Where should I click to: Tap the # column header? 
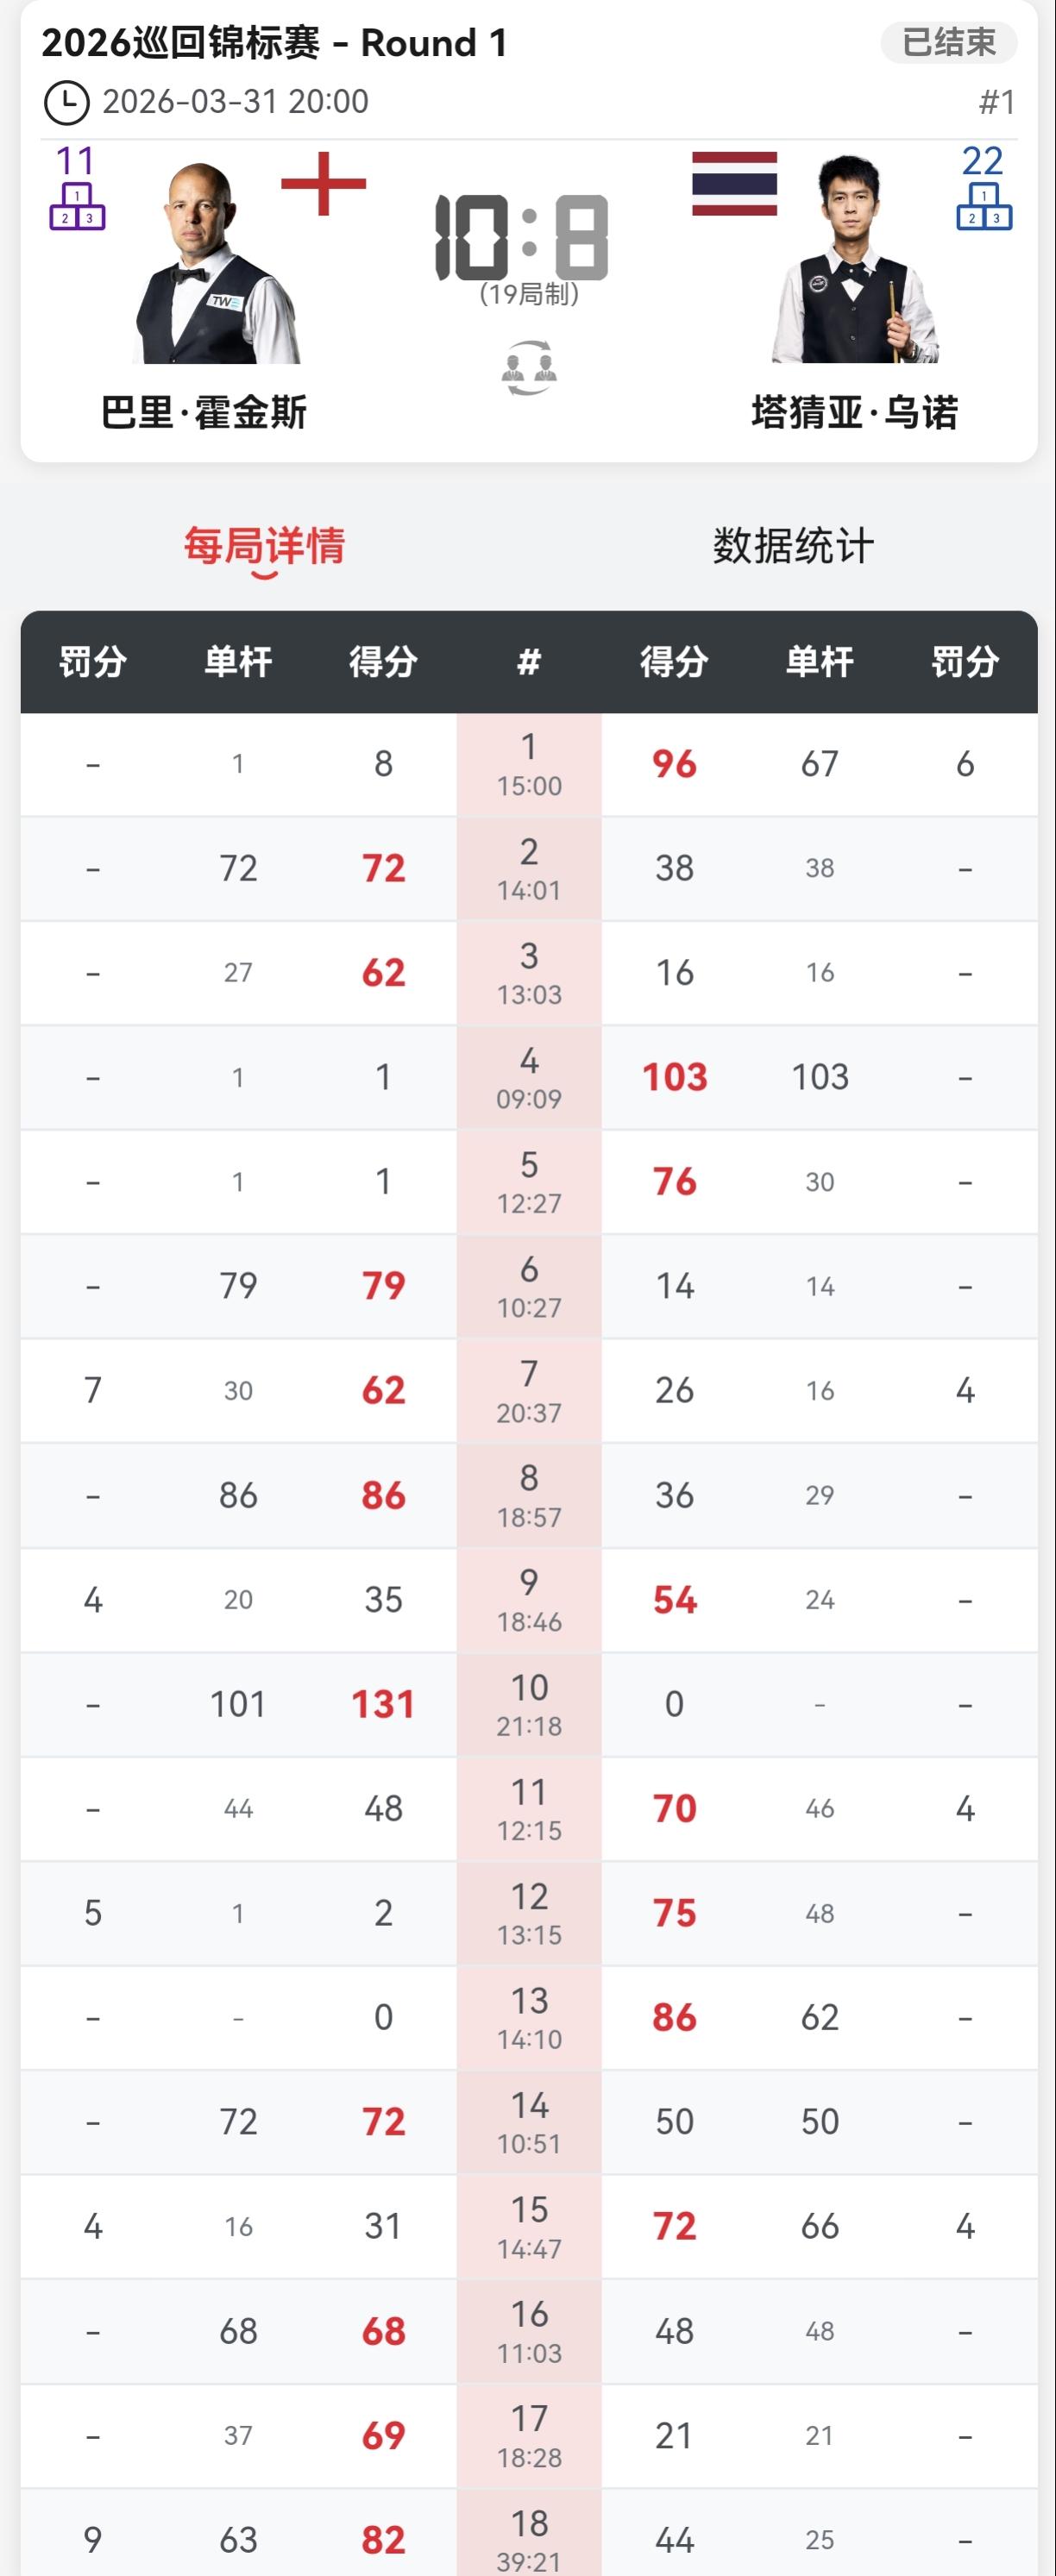tap(529, 661)
